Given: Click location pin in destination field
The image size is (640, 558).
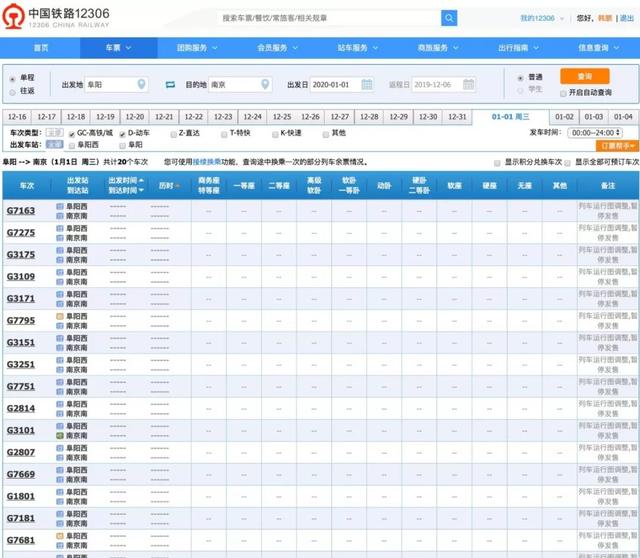Looking at the screenshot, I should (265, 84).
